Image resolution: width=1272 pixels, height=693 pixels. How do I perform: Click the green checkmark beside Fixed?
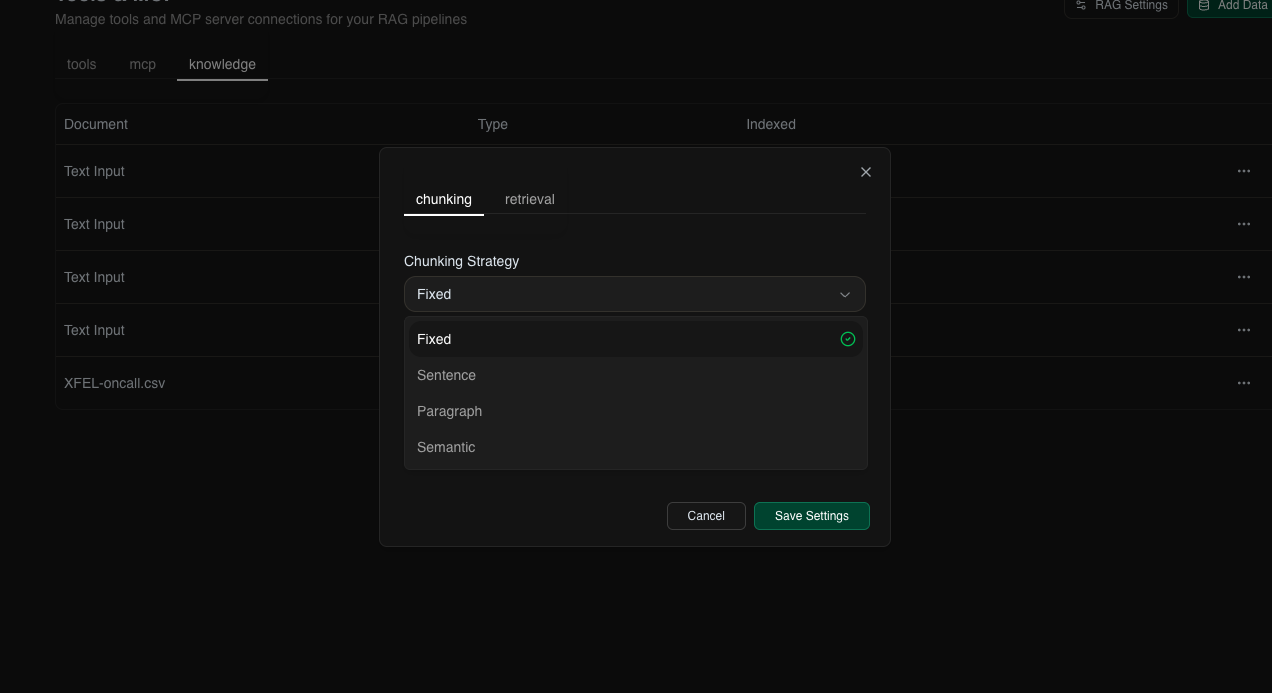click(x=848, y=339)
